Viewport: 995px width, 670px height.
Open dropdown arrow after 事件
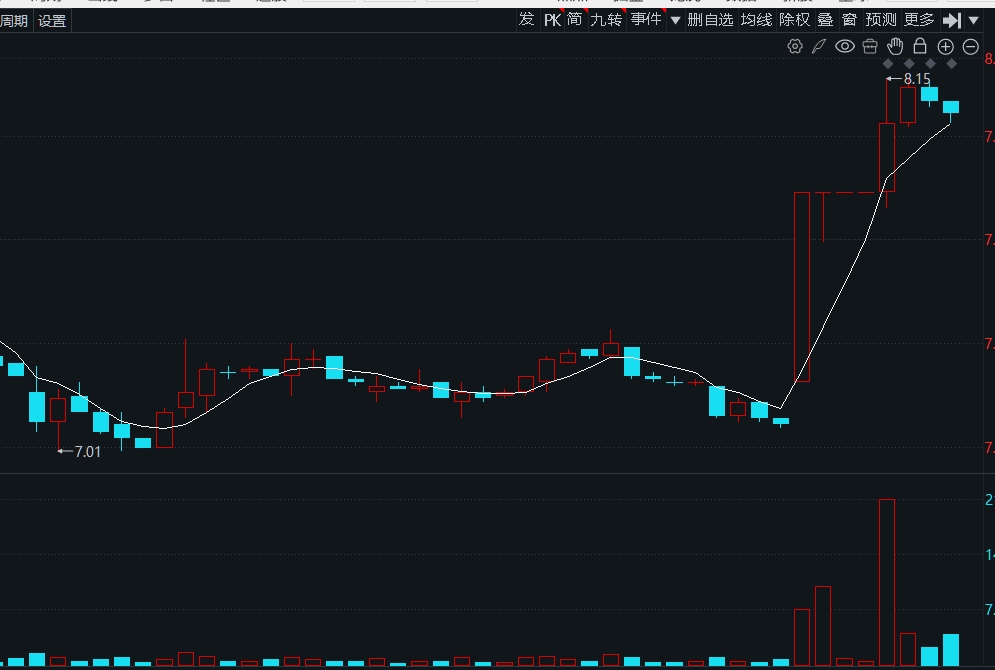point(676,21)
